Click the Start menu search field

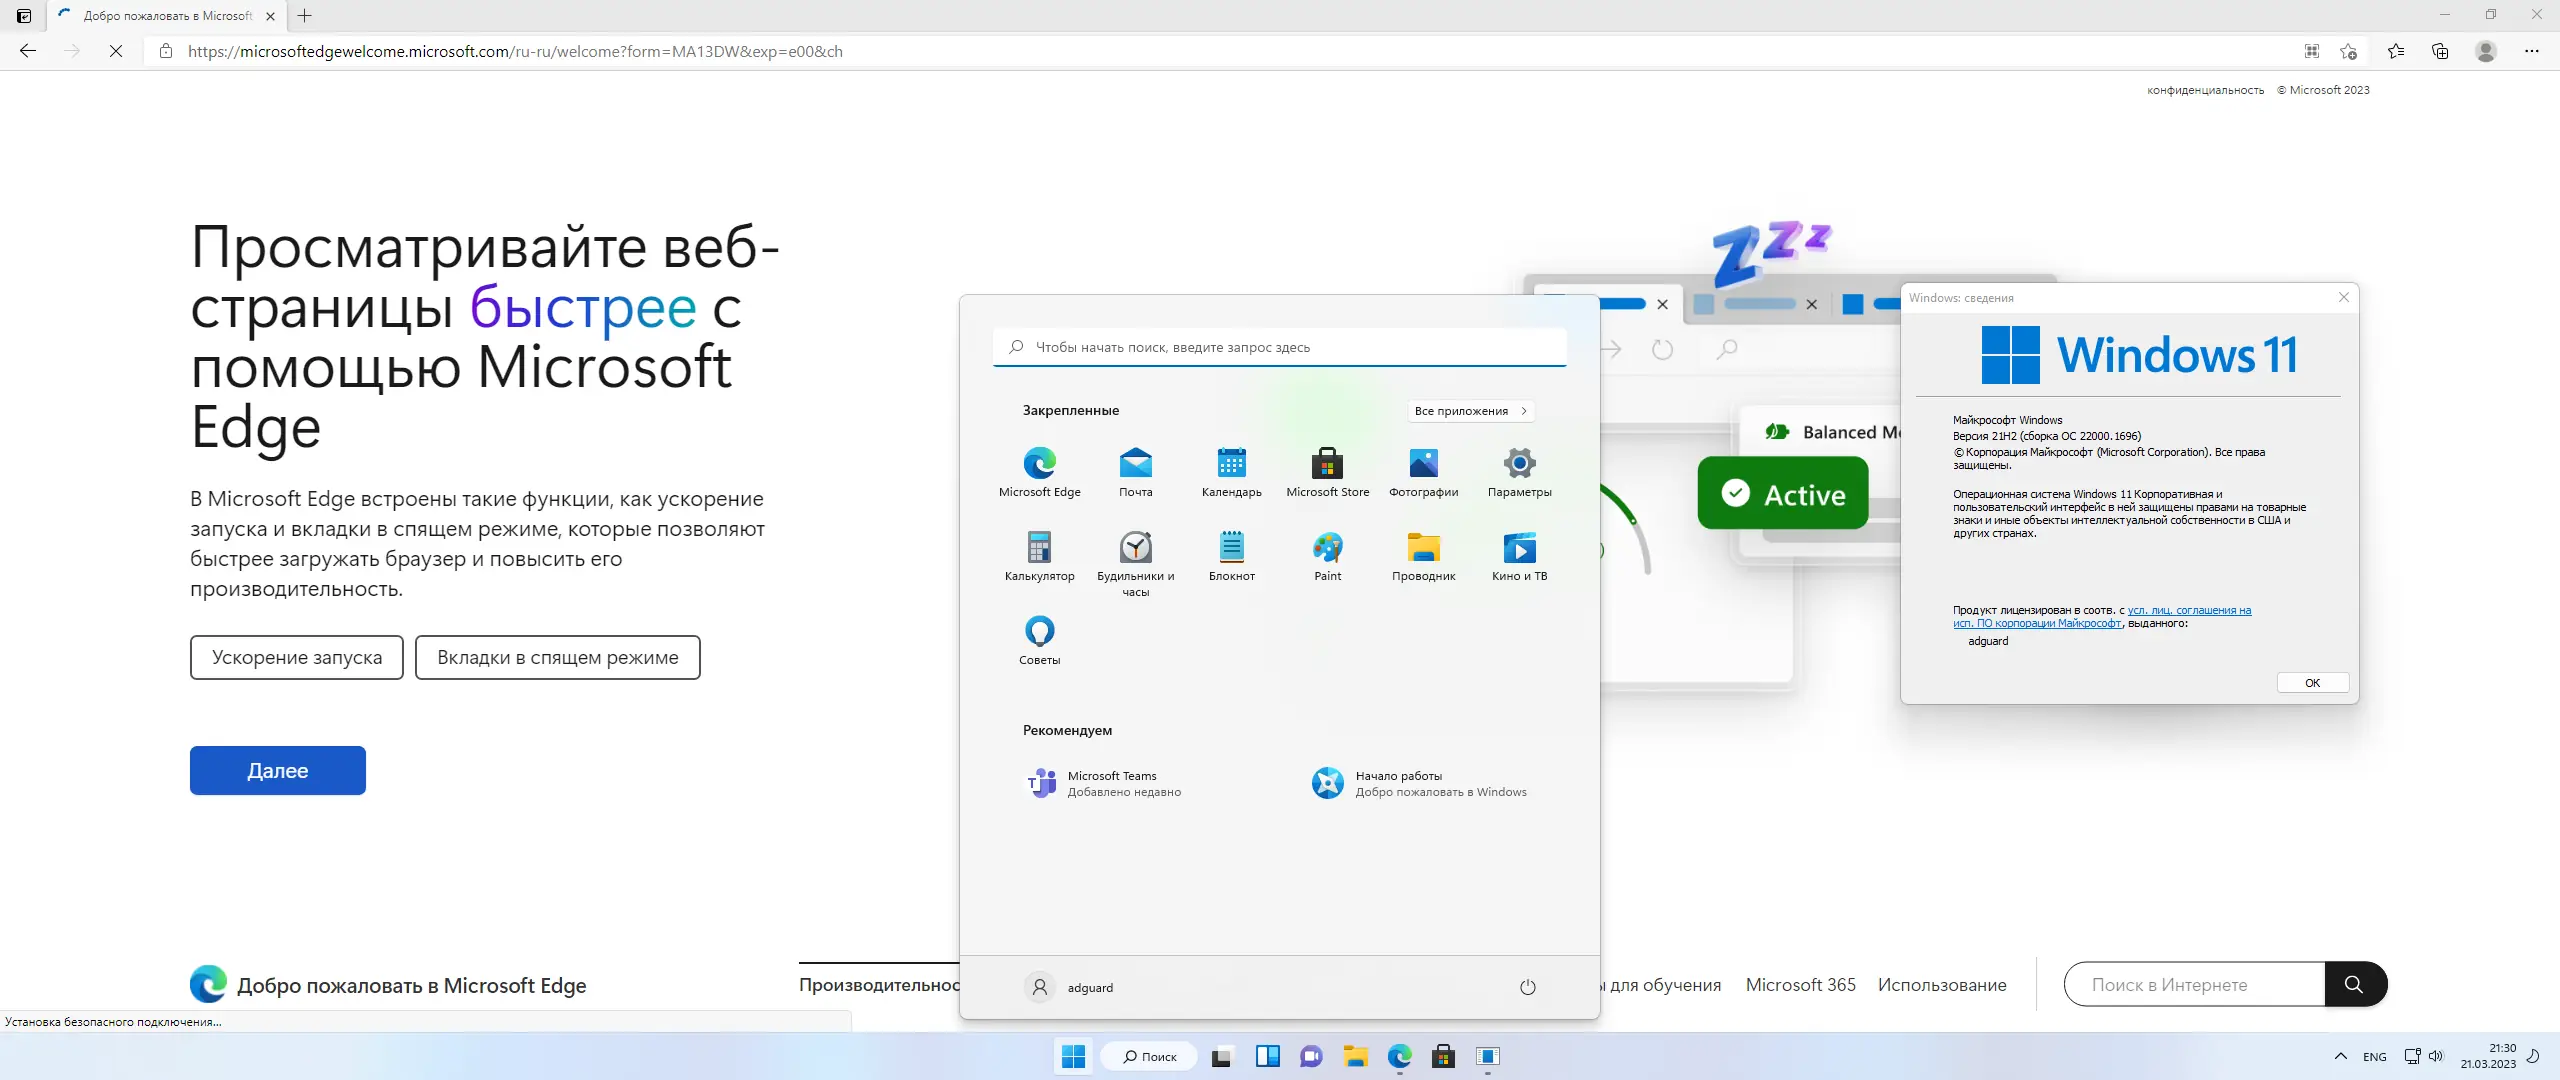coord(1280,347)
